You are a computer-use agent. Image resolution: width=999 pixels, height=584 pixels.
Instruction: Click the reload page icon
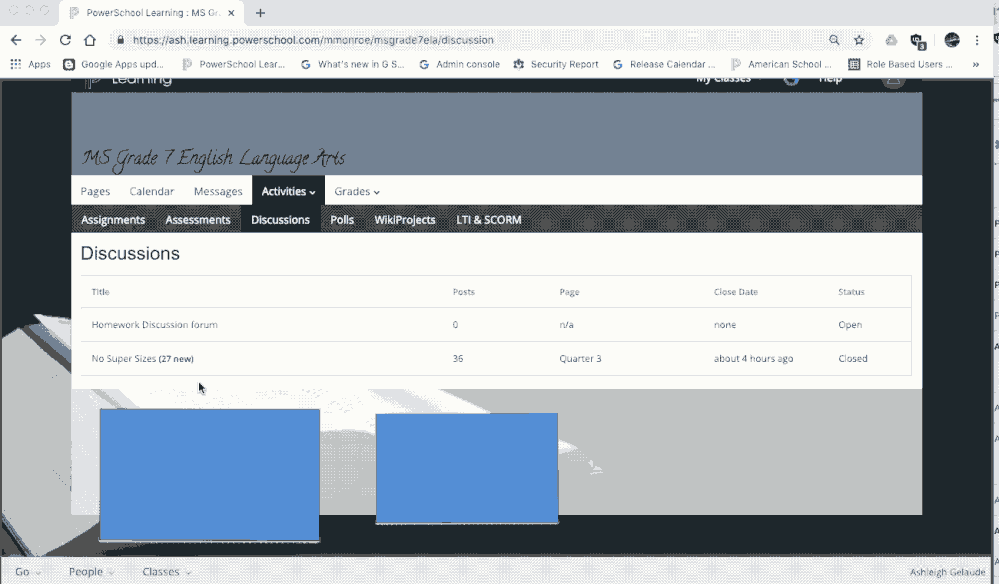[x=65, y=40]
